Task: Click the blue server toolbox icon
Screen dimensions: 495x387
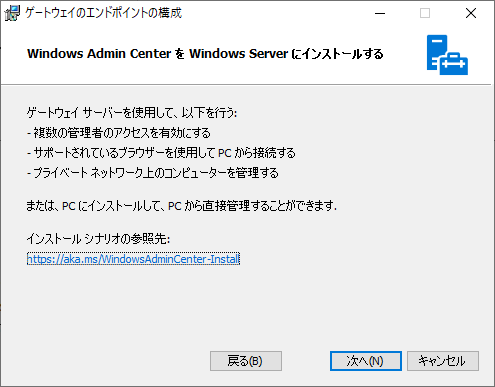Action: tap(447, 55)
